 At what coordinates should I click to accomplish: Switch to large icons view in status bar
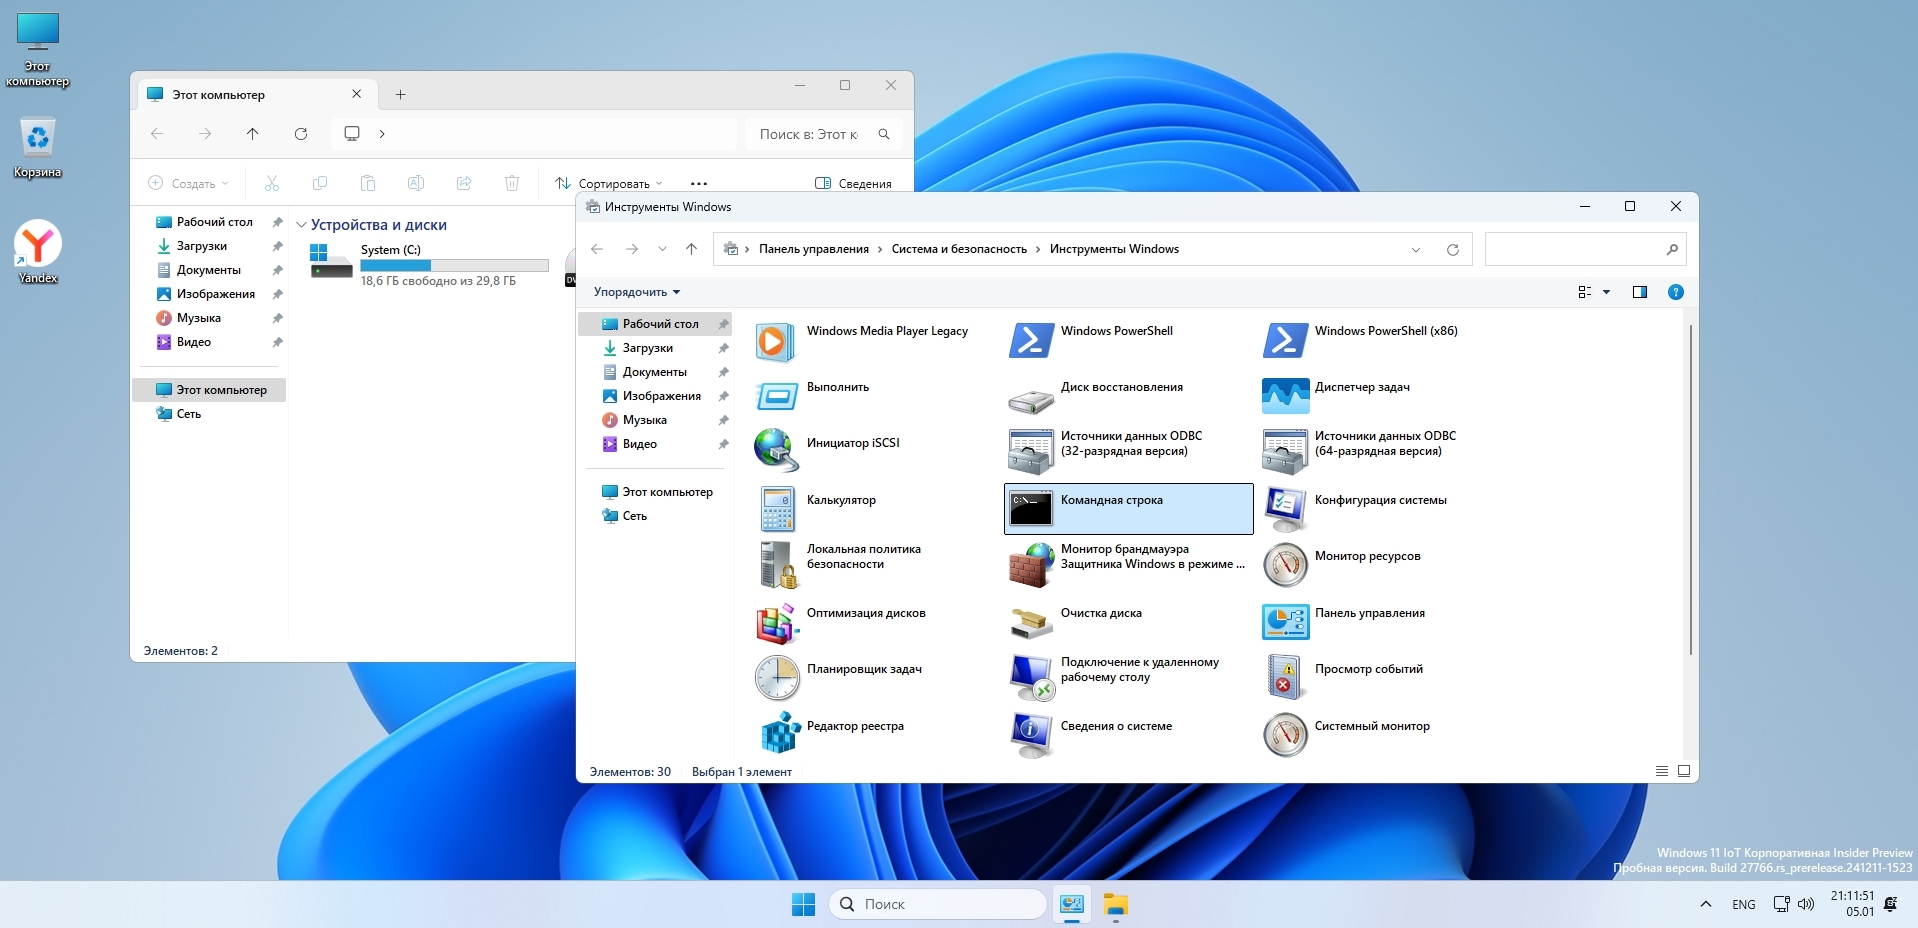click(x=1684, y=771)
